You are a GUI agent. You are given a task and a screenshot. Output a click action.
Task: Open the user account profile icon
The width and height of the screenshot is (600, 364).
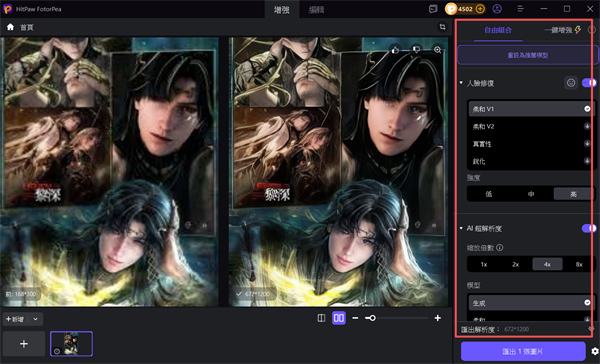[497, 9]
